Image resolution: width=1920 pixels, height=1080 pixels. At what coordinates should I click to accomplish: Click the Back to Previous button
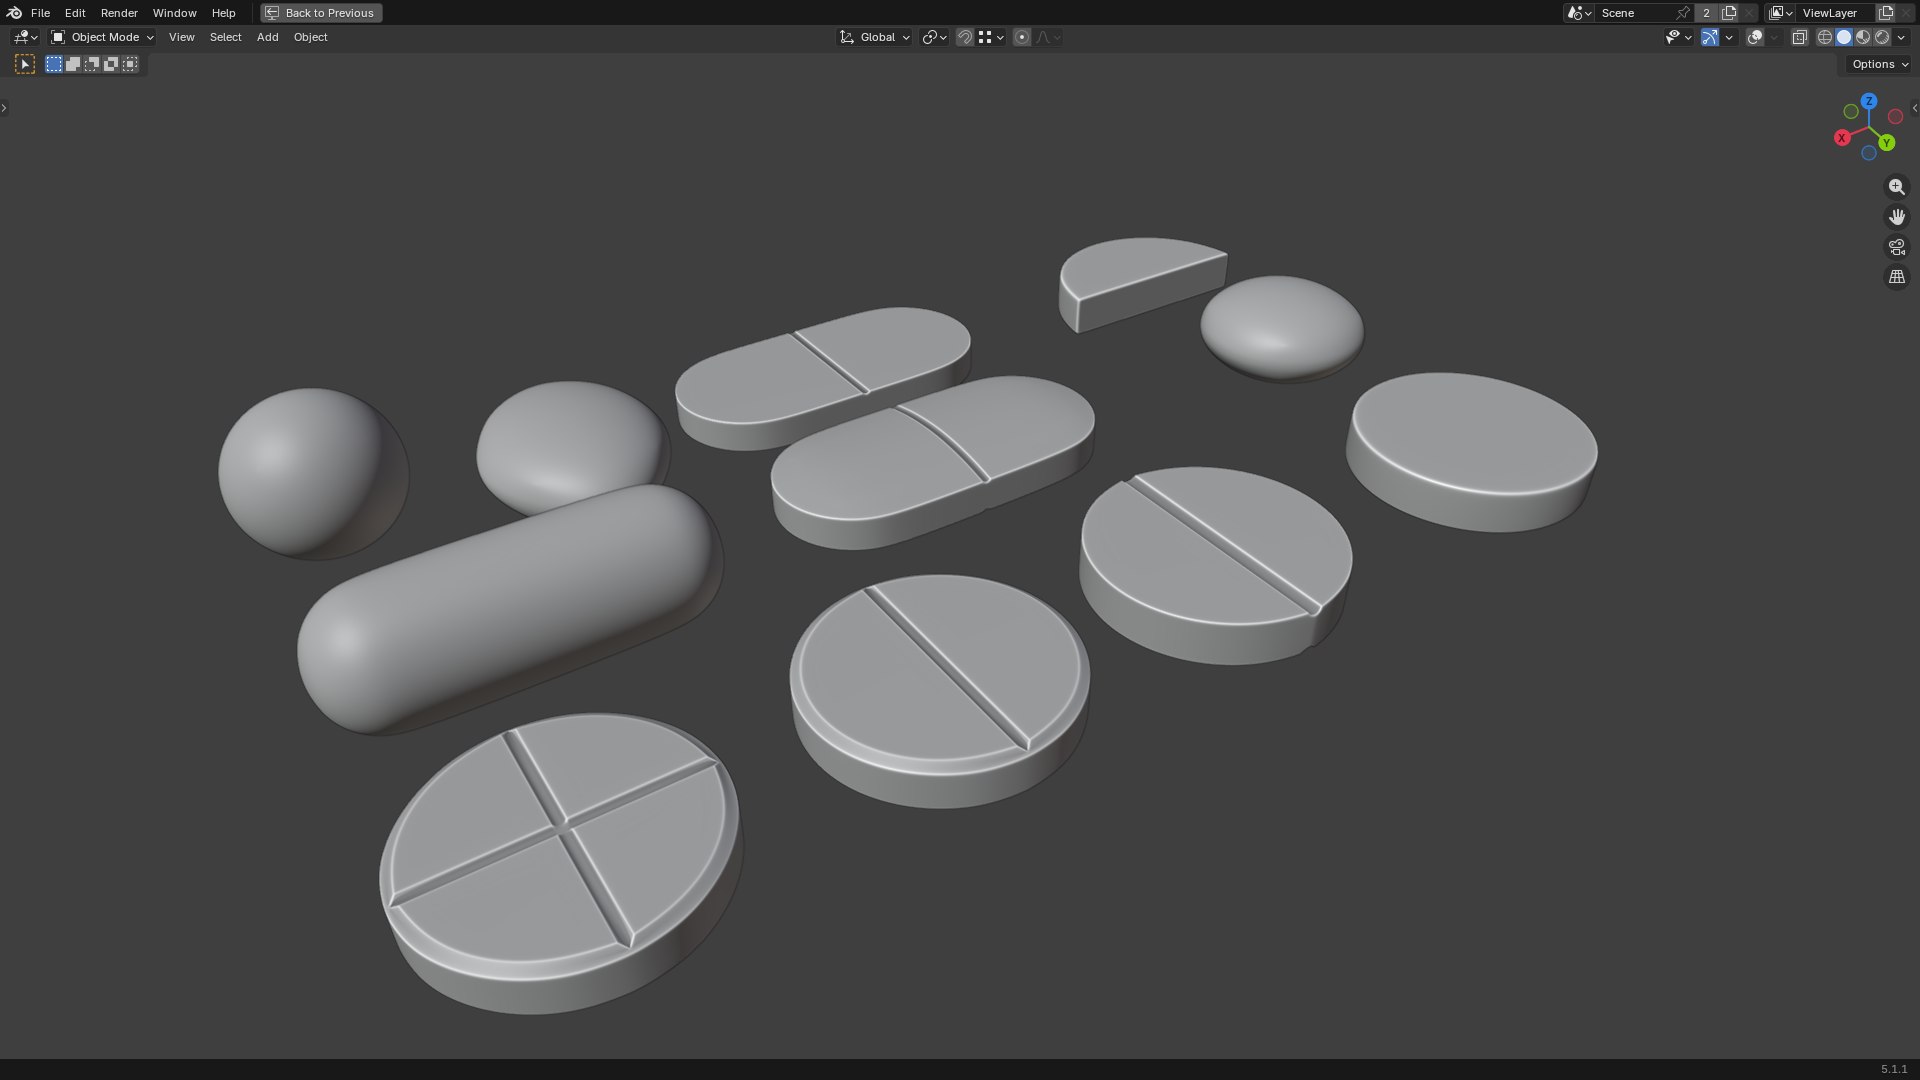click(x=321, y=13)
